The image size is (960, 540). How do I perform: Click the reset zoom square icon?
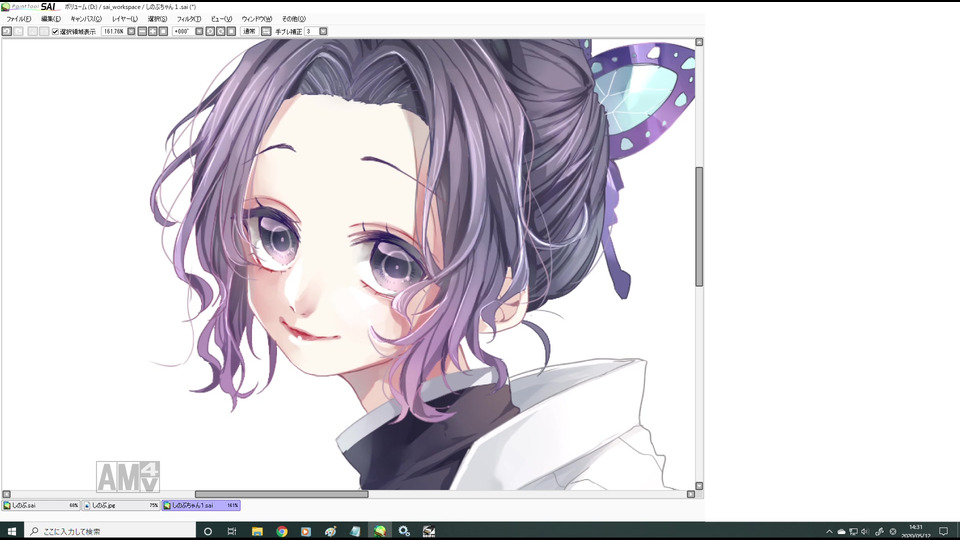click(x=163, y=31)
